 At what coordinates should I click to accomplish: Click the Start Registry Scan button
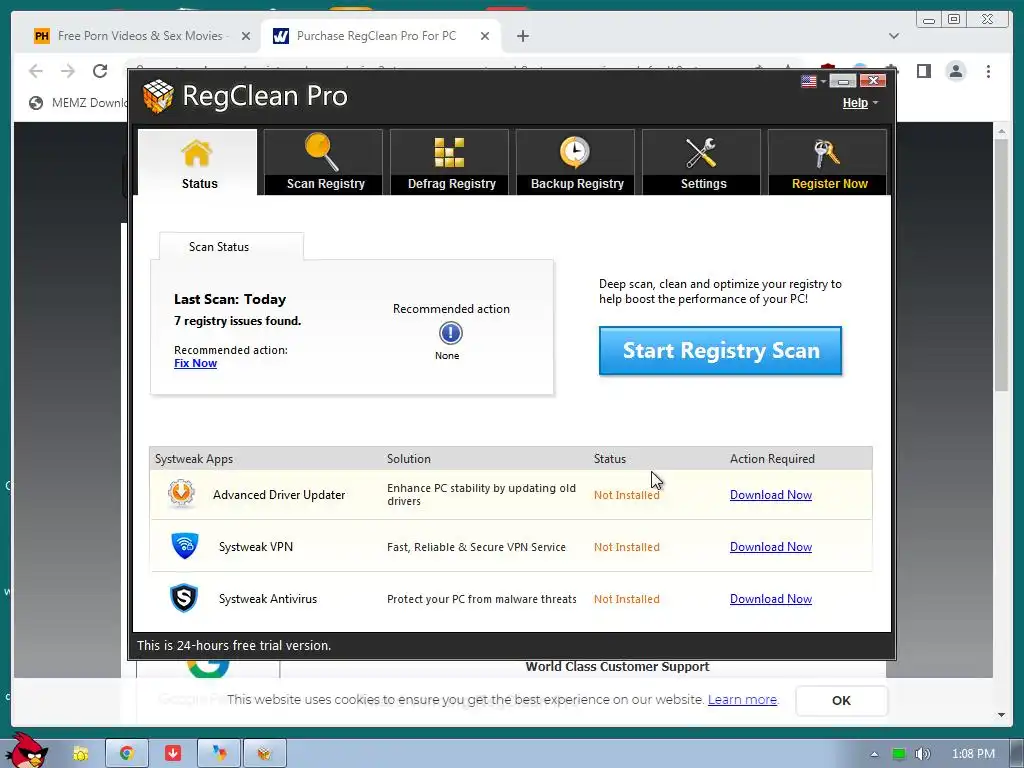coord(720,351)
